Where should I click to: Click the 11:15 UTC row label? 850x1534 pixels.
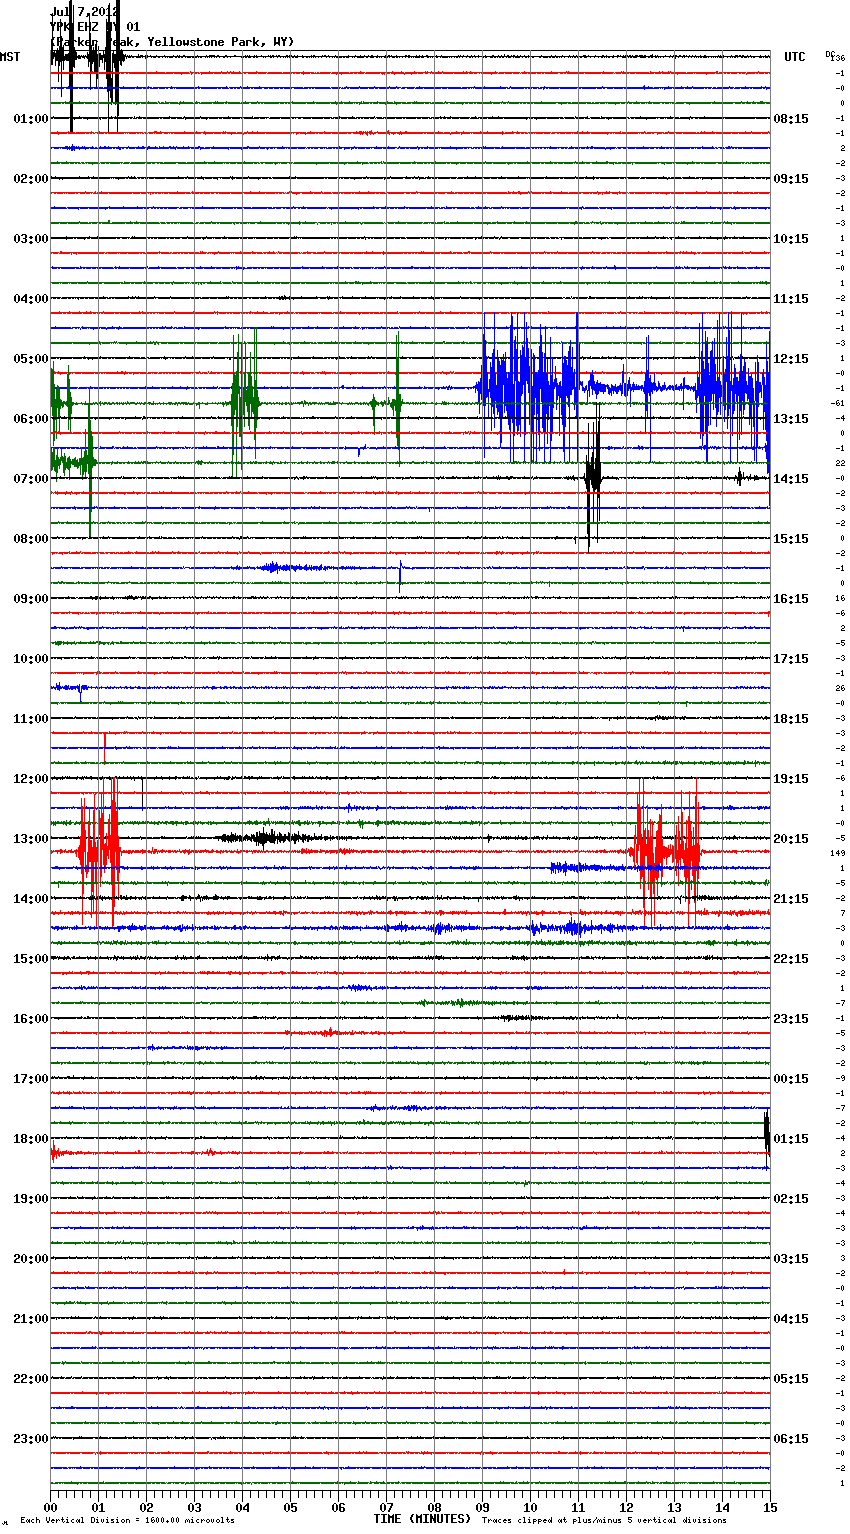click(791, 299)
